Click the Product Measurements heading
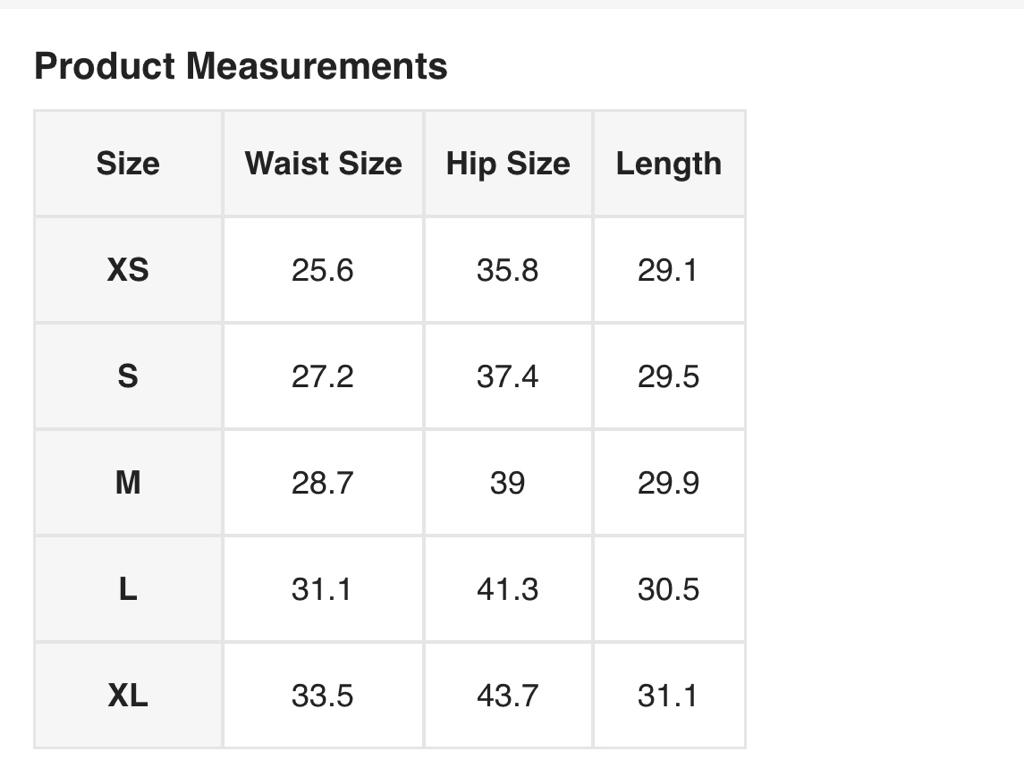 coord(241,66)
